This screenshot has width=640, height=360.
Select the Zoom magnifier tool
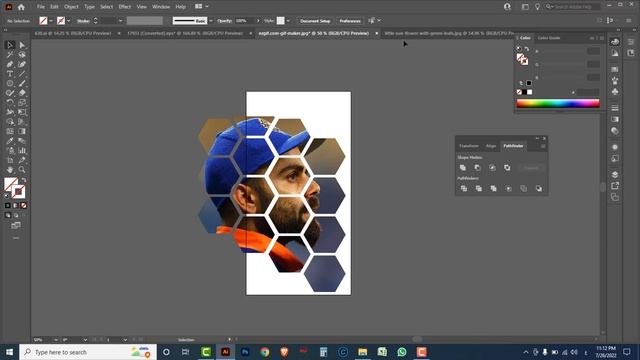[22, 170]
